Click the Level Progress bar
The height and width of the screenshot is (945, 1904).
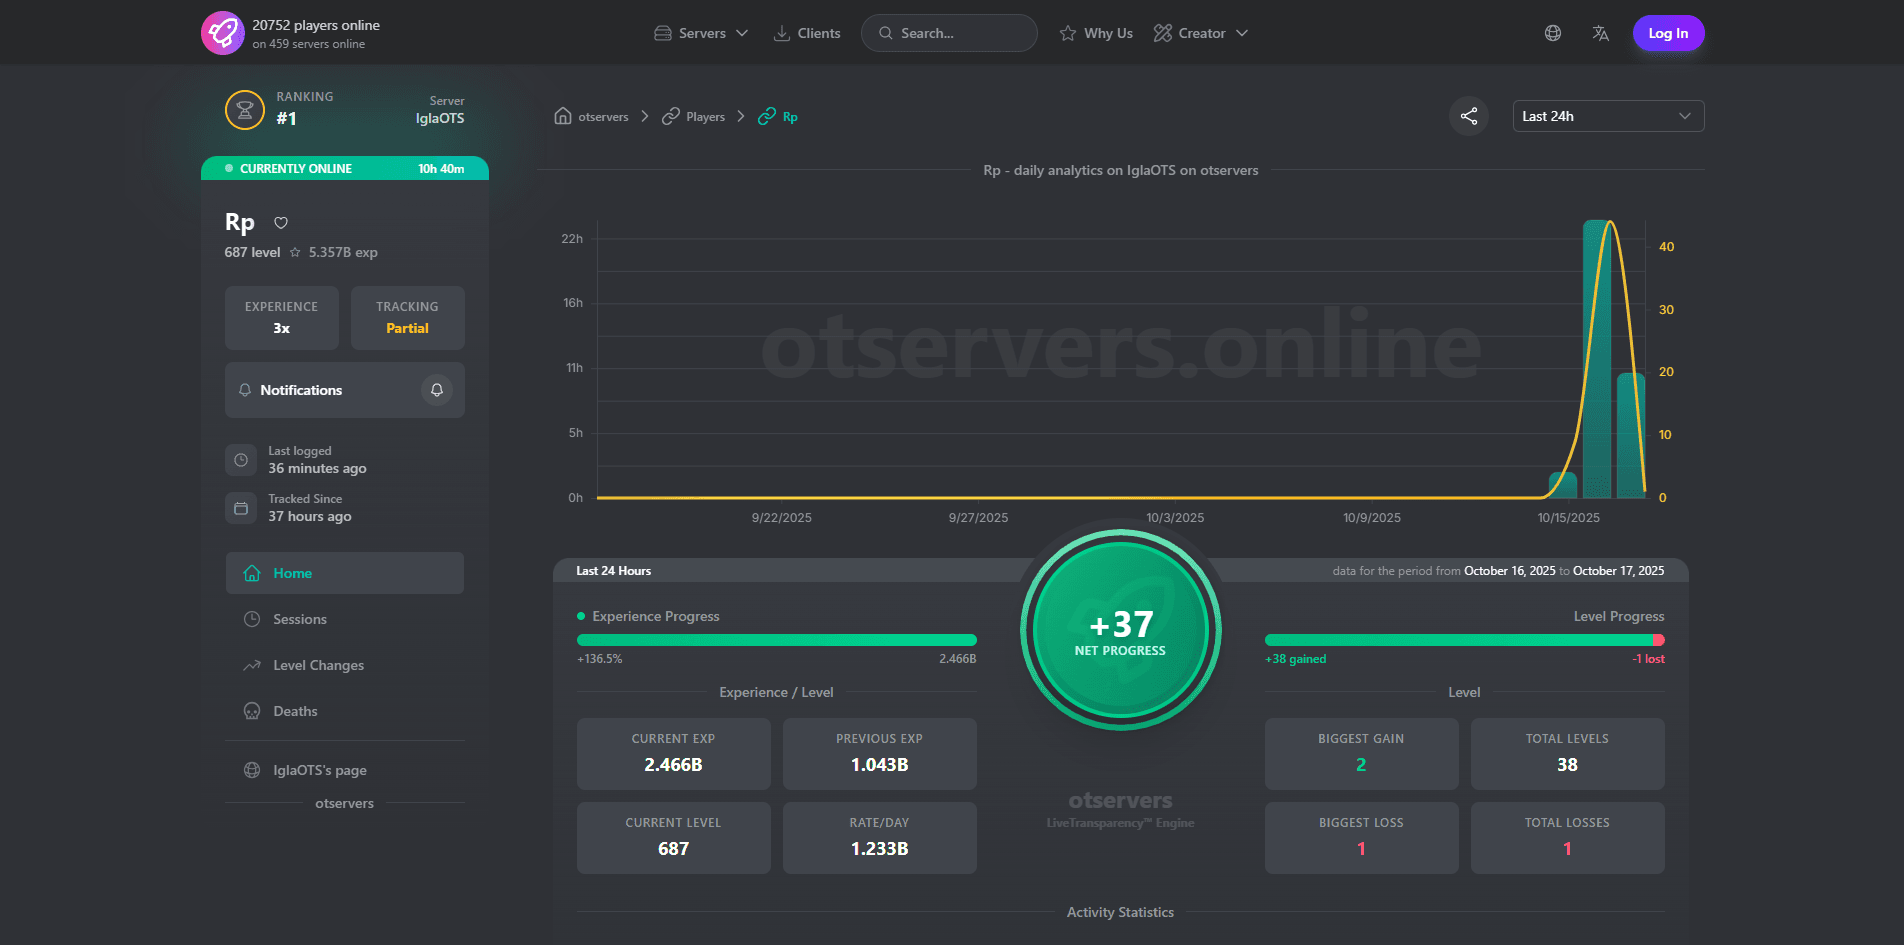[1465, 640]
